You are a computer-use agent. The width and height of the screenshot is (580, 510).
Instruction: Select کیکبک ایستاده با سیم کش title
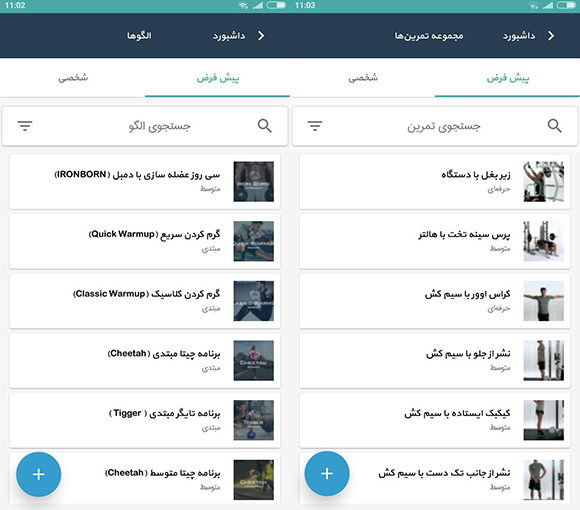click(x=457, y=413)
